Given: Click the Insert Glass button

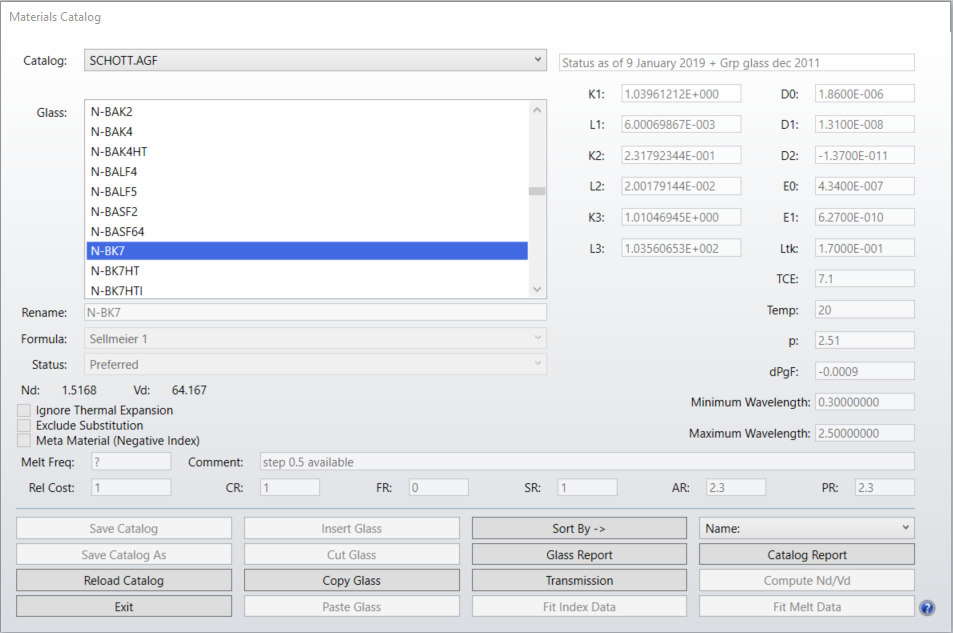Looking at the screenshot, I should tap(352, 528).
